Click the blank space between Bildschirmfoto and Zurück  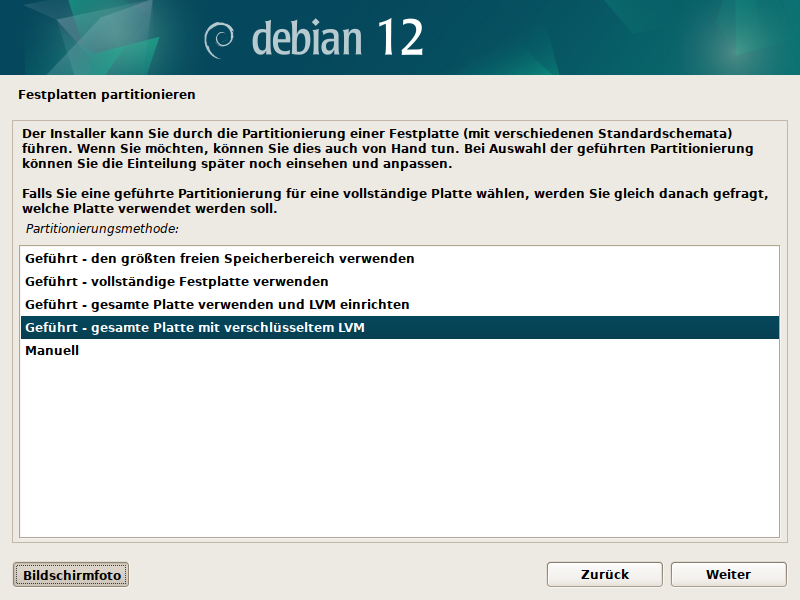coord(340,574)
